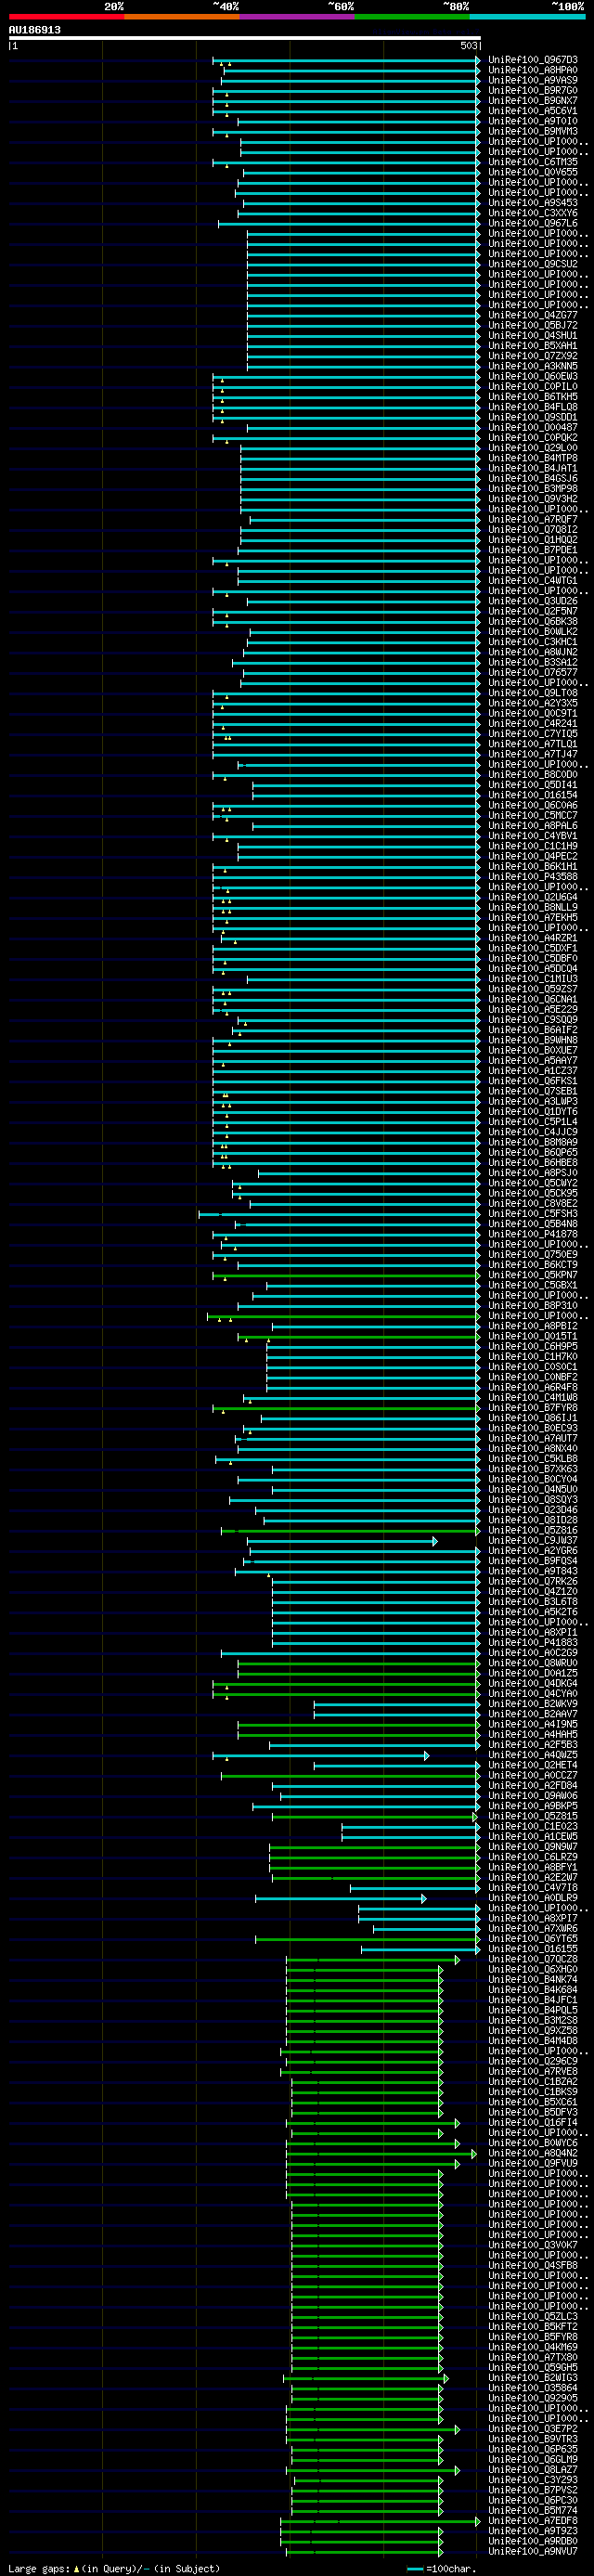The width and height of the screenshot is (594, 2576).
Task: Choose hit UniRef100_A0DLR9
Action: [x=533, y=1898]
